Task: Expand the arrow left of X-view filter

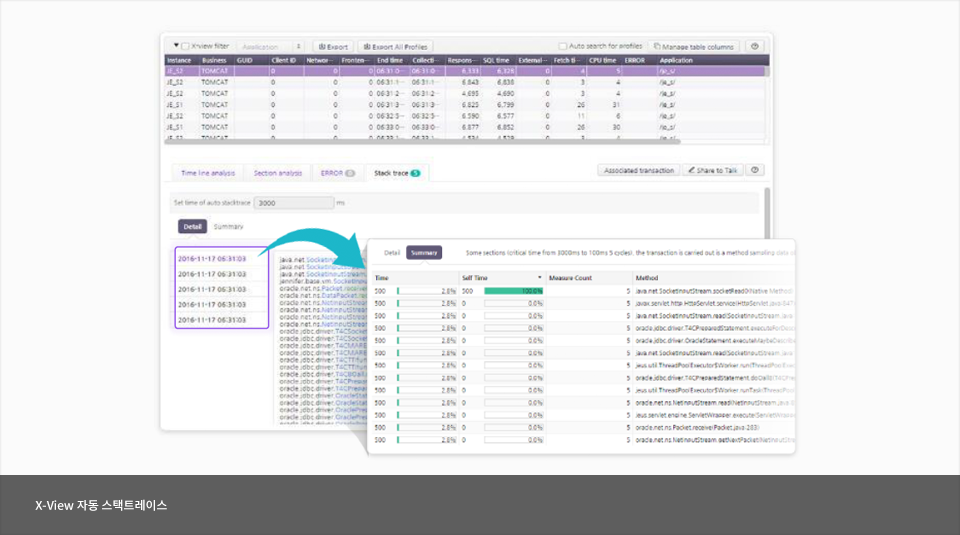Action: pyautogui.click(x=176, y=46)
